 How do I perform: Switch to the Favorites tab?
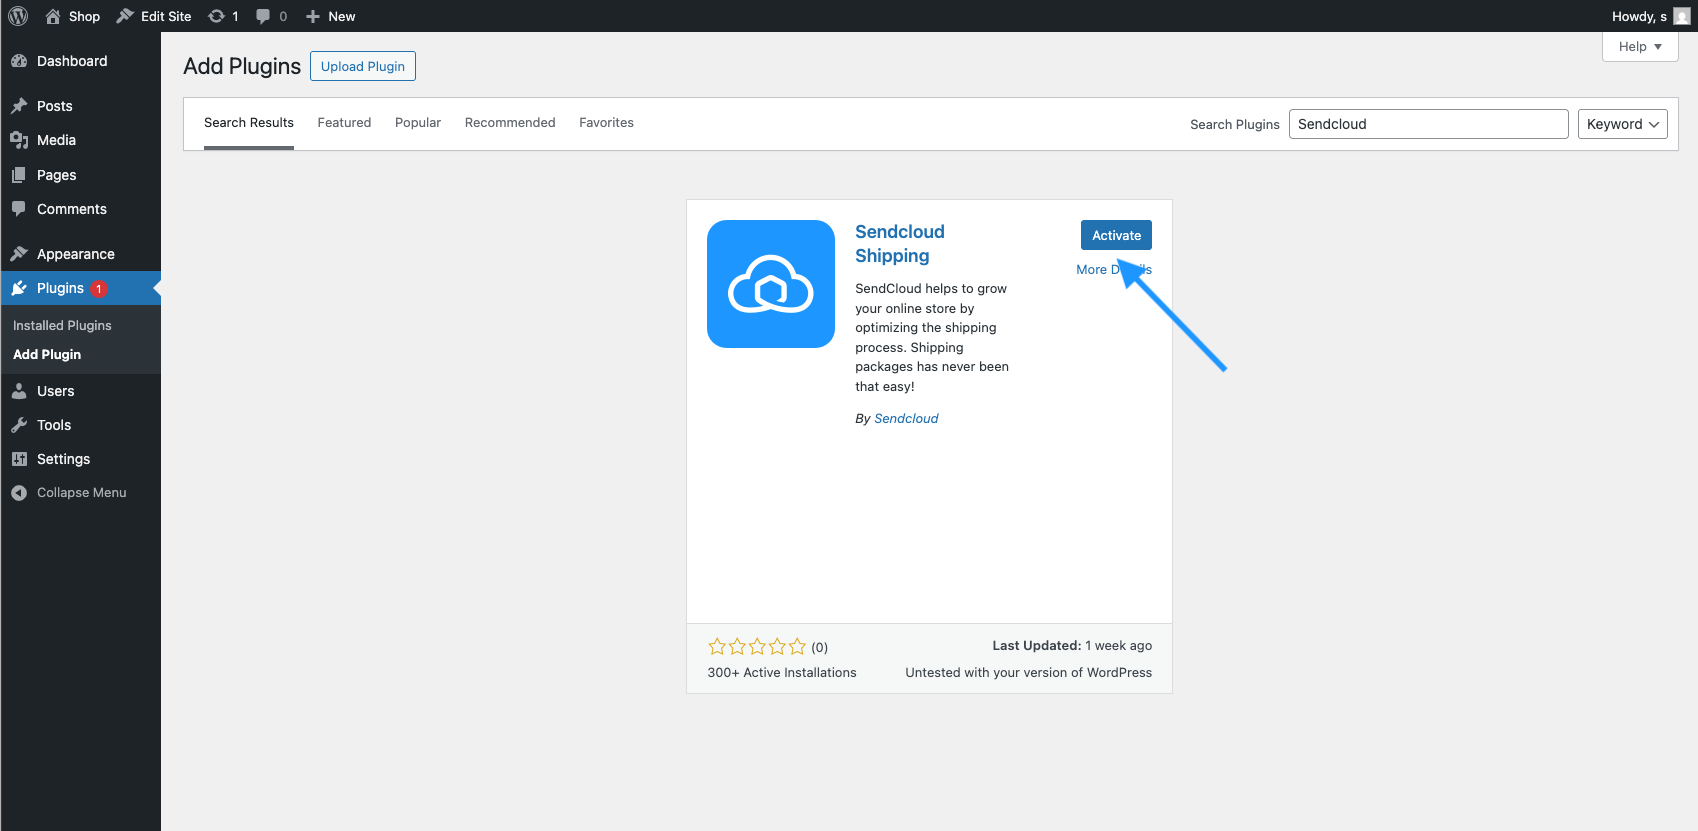(x=606, y=123)
